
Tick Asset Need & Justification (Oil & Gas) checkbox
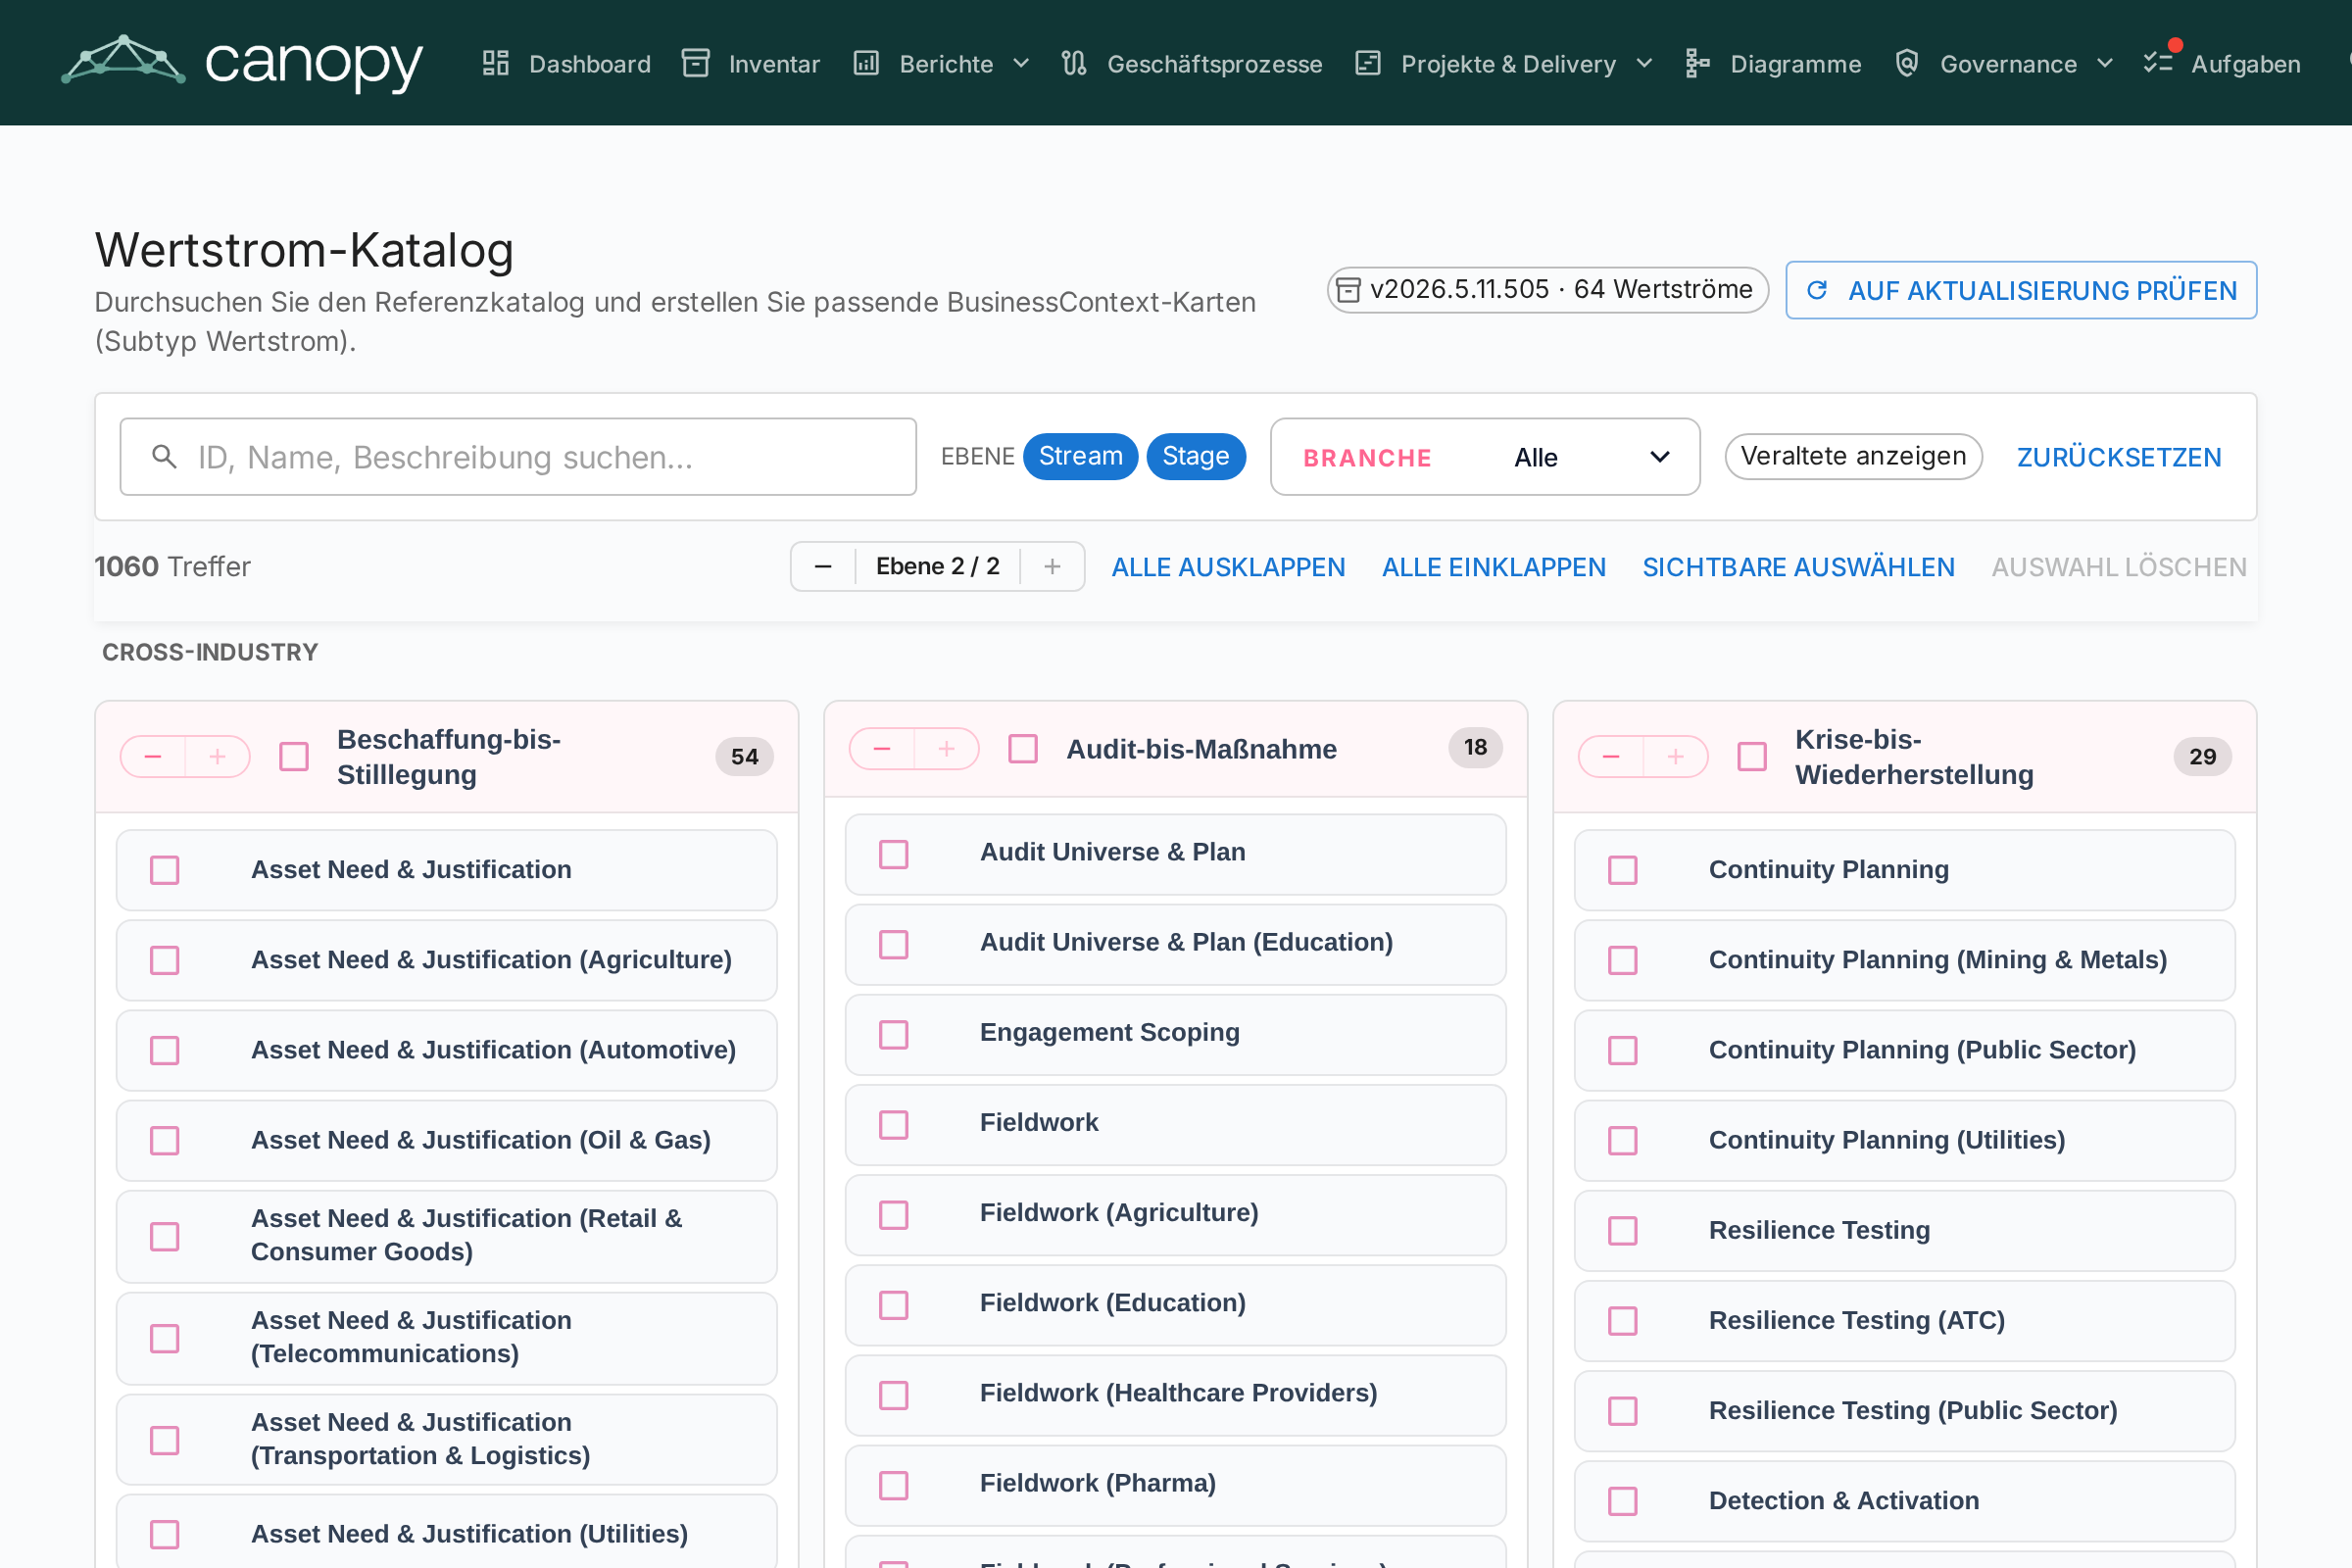coord(165,1140)
